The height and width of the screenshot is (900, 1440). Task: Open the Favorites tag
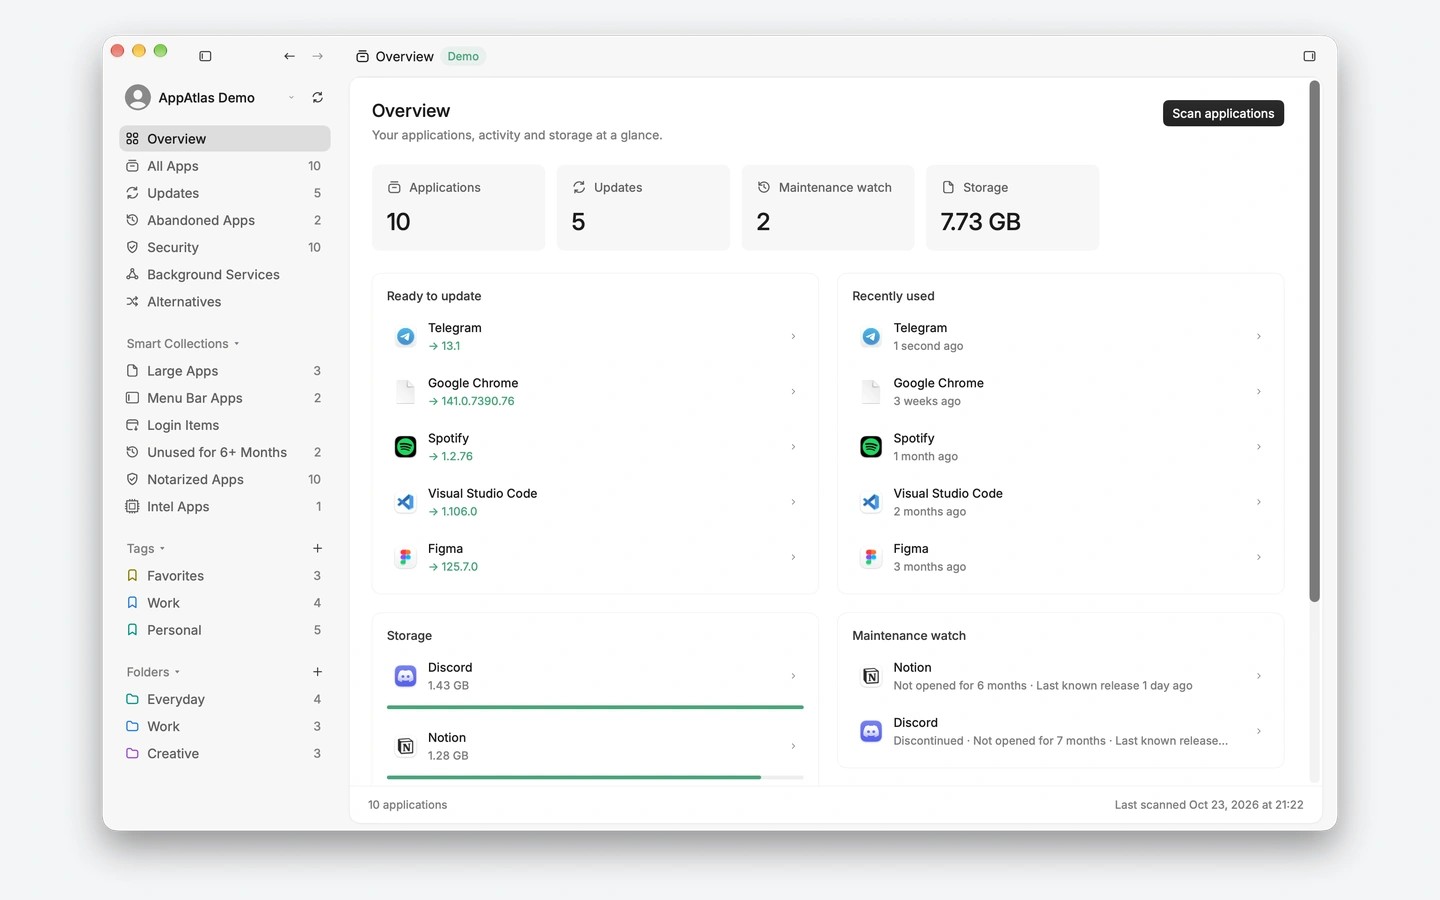[225, 576]
